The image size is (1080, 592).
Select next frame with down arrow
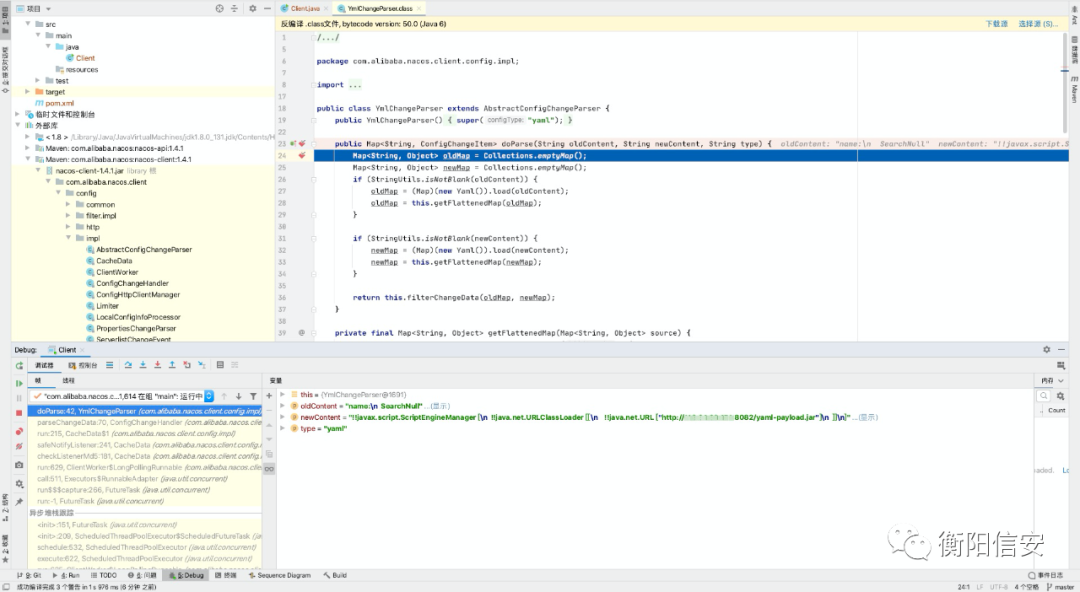tap(238, 396)
